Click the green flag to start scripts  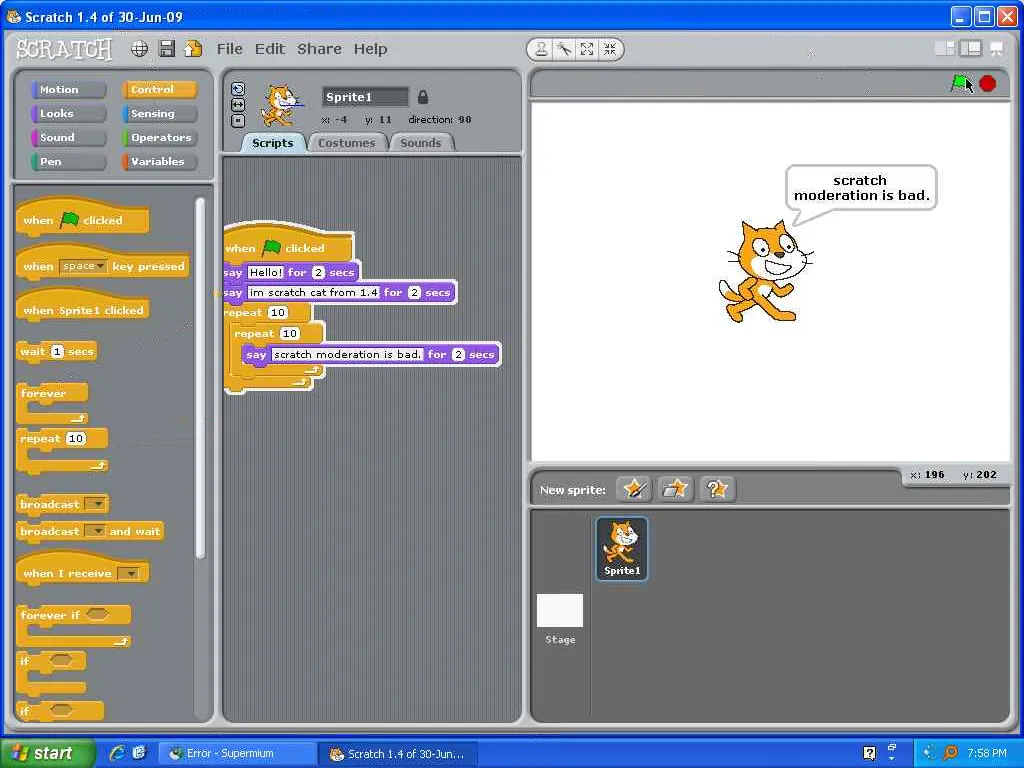tap(959, 83)
